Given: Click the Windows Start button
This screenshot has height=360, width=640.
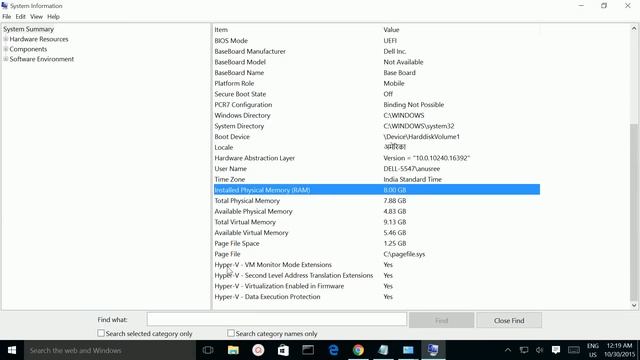Looking at the screenshot, I should coord(12,350).
